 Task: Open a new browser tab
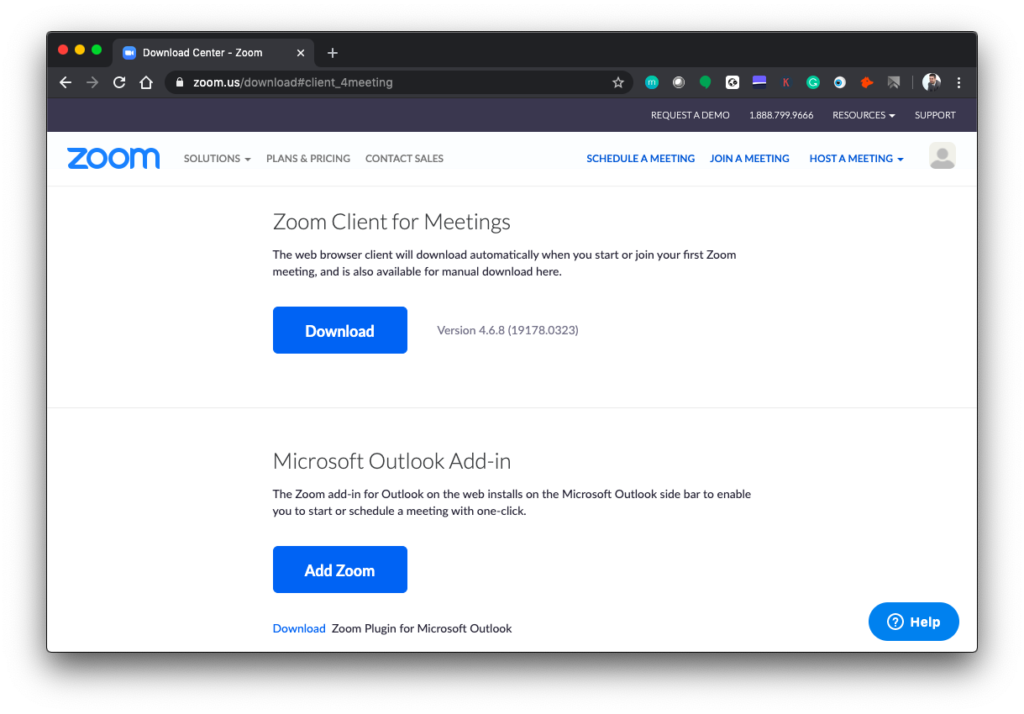point(333,53)
